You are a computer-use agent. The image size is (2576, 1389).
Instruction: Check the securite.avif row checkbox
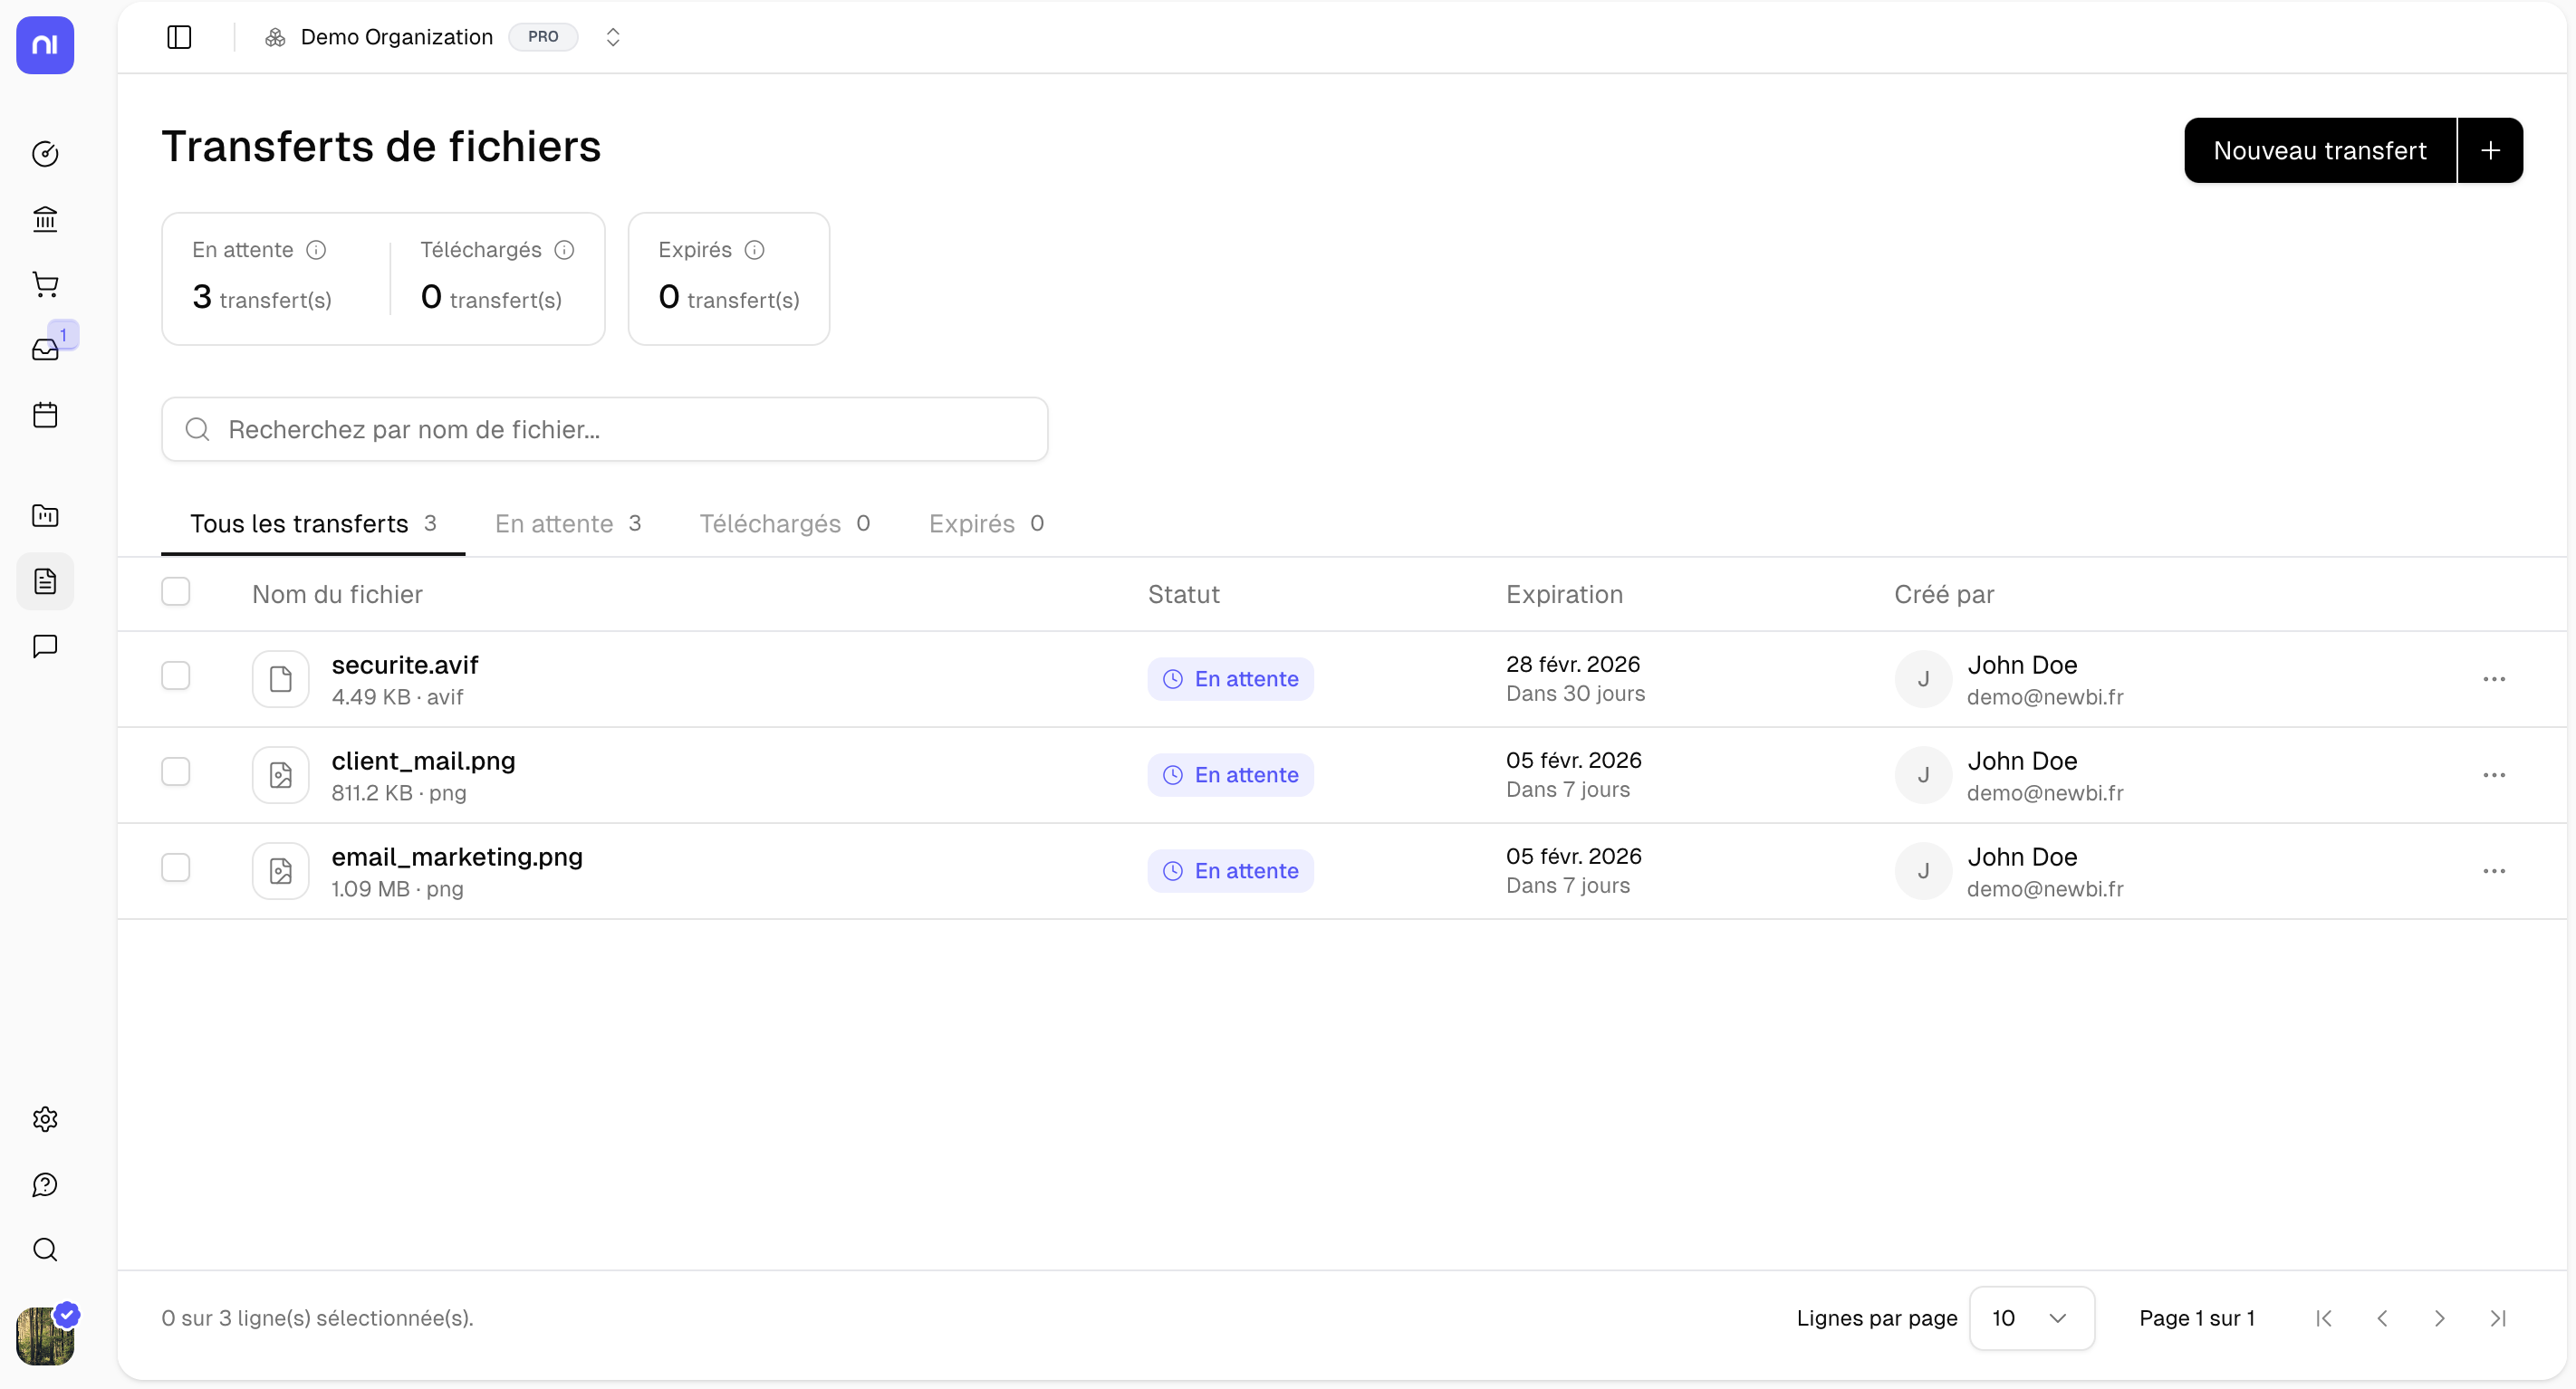click(176, 676)
